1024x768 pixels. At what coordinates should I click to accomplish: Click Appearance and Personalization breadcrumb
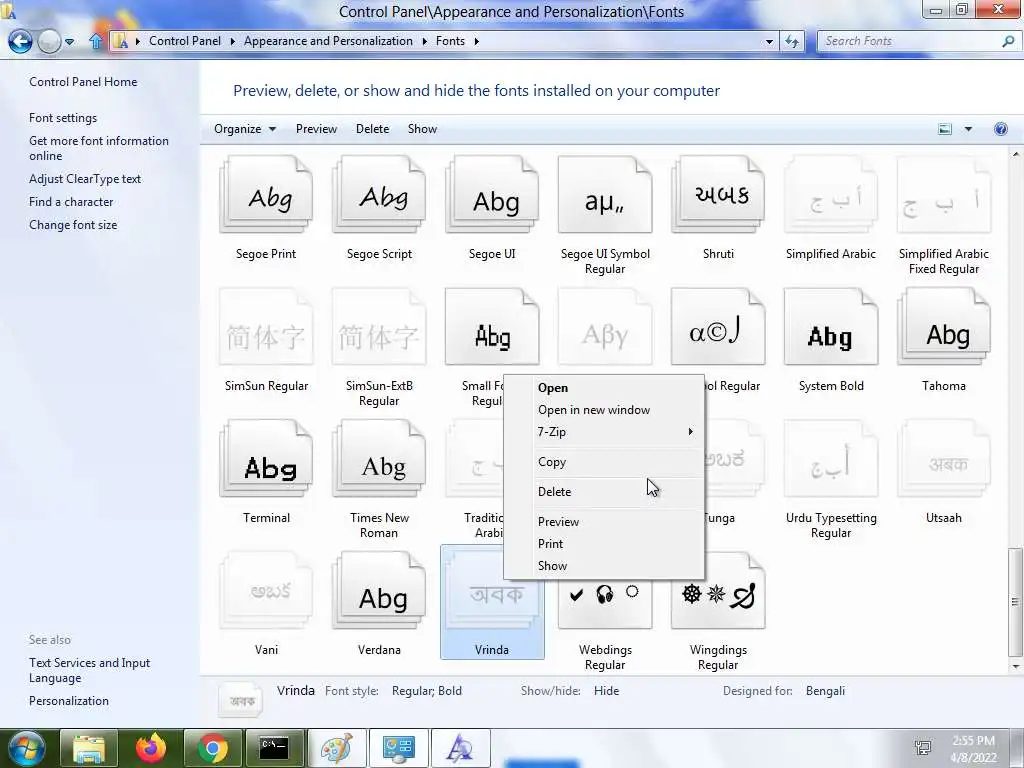click(328, 41)
